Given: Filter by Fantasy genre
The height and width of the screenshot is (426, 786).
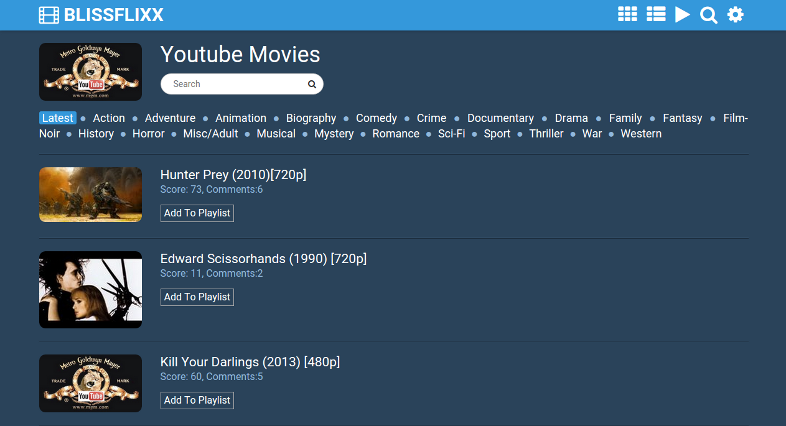Looking at the screenshot, I should [x=682, y=118].
